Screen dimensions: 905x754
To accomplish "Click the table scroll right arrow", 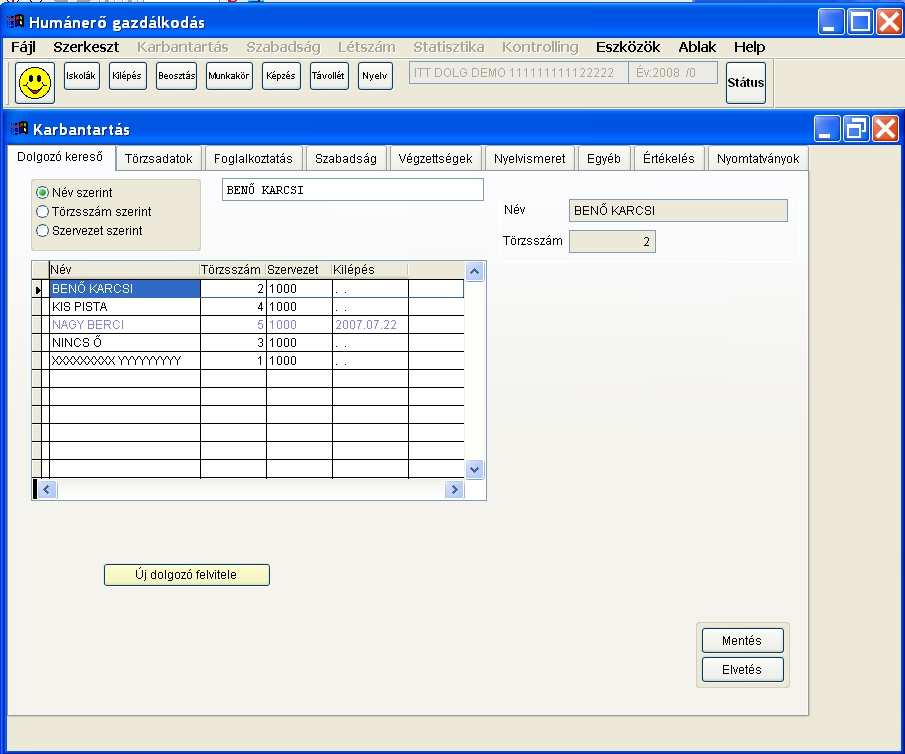I will click(x=454, y=490).
